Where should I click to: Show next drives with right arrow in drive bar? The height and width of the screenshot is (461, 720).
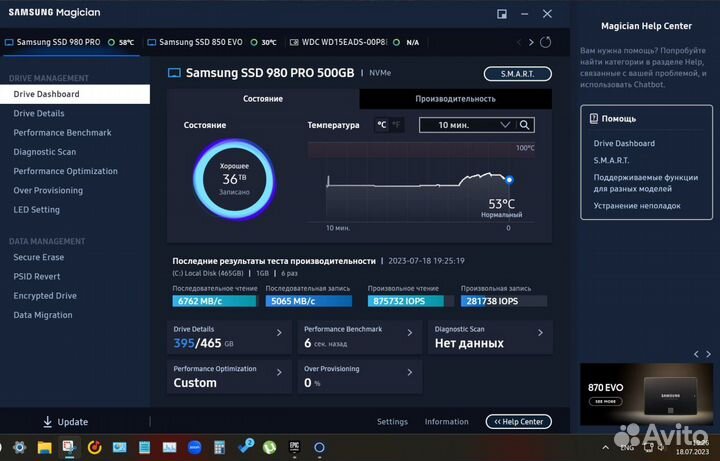531,42
